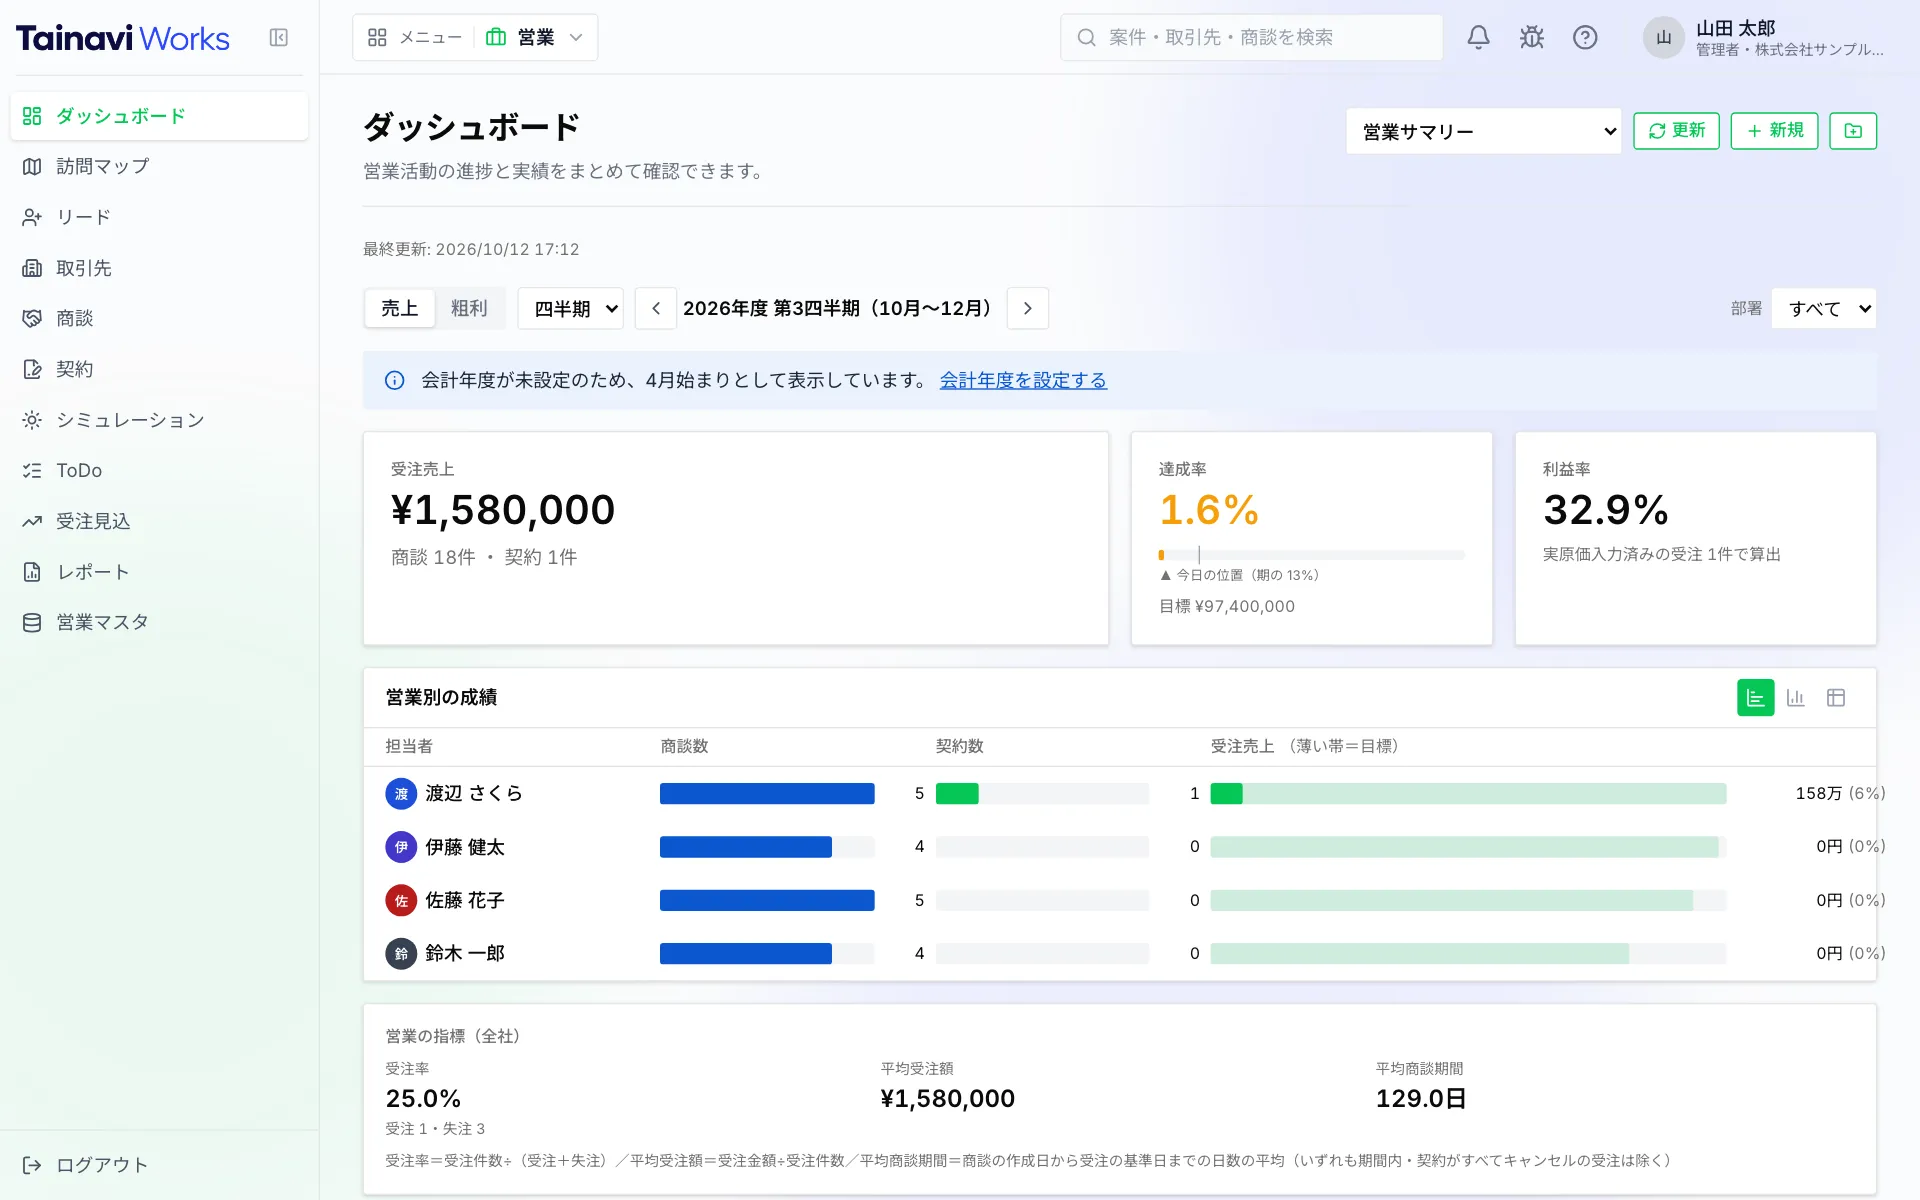Open 契約 in the sidebar
Viewport: 1920px width, 1200px height.
(159, 369)
